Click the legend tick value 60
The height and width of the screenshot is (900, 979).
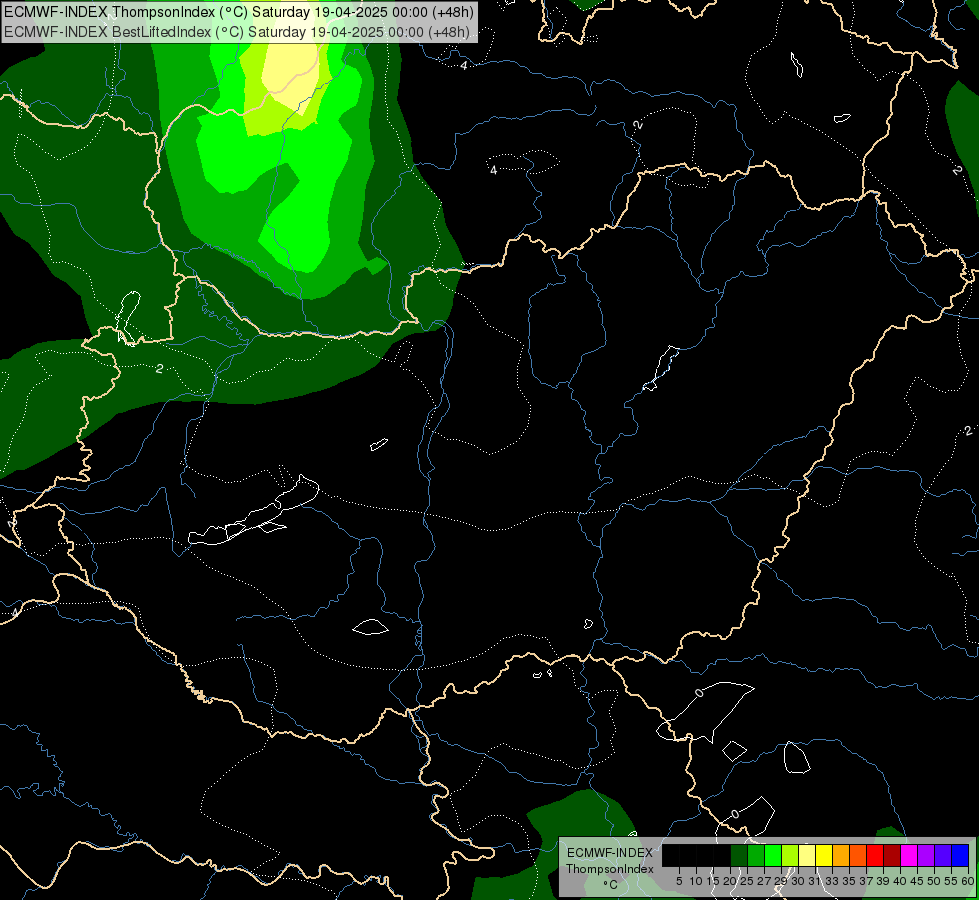pos(968,881)
